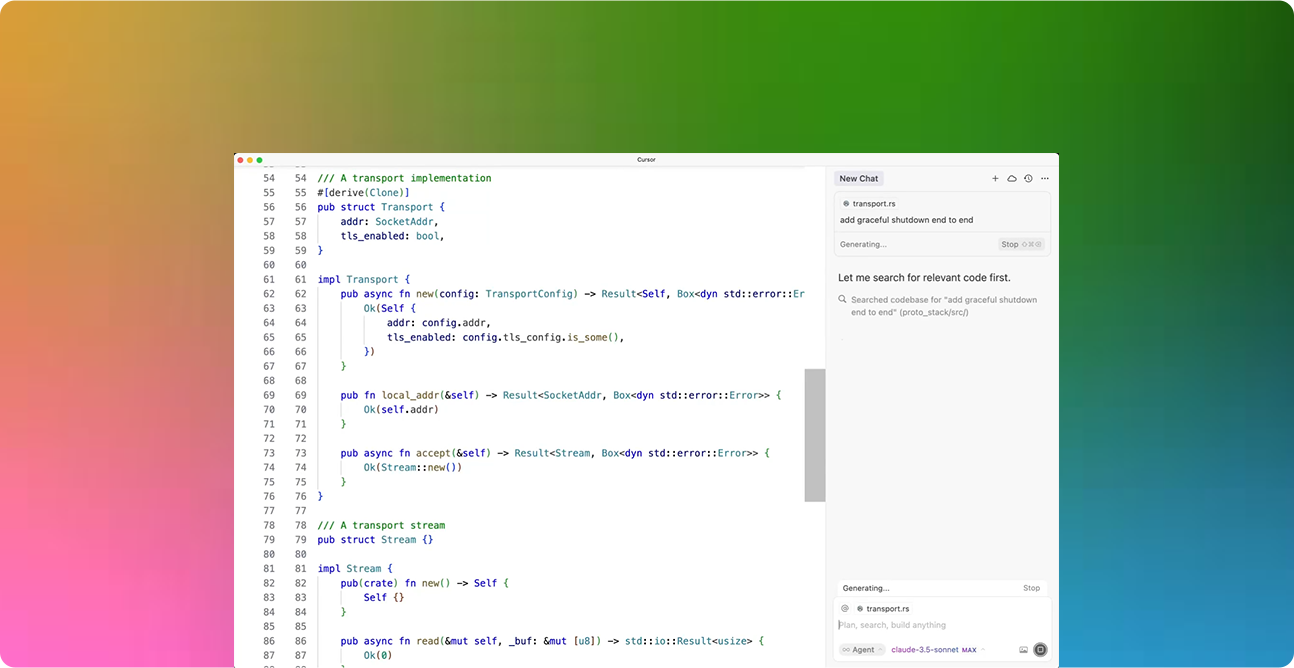Image resolution: width=1294 pixels, height=668 pixels.
Task: Click the 'pub struct Stream {}' line
Action: [x=375, y=540]
